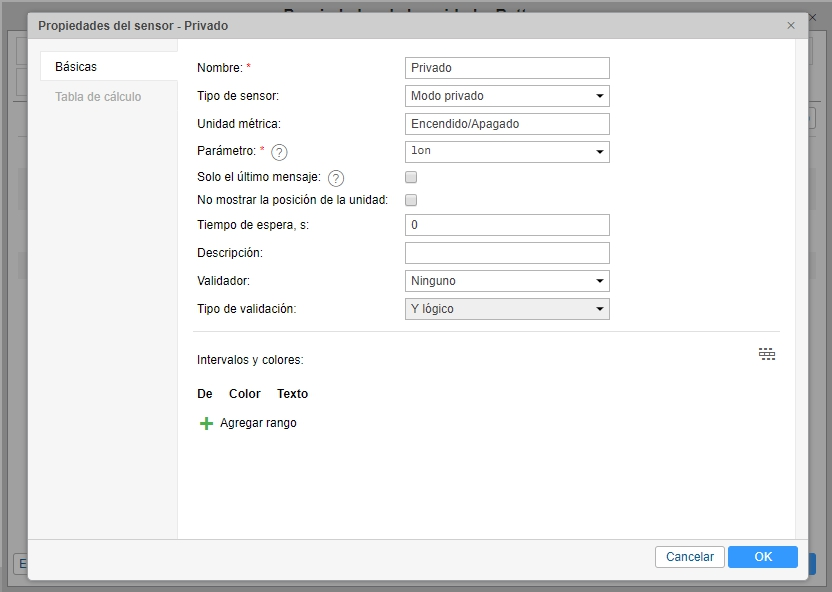The image size is (832, 592).
Task: Click the Tiempo de espera field showing 0
Action: click(x=505, y=225)
